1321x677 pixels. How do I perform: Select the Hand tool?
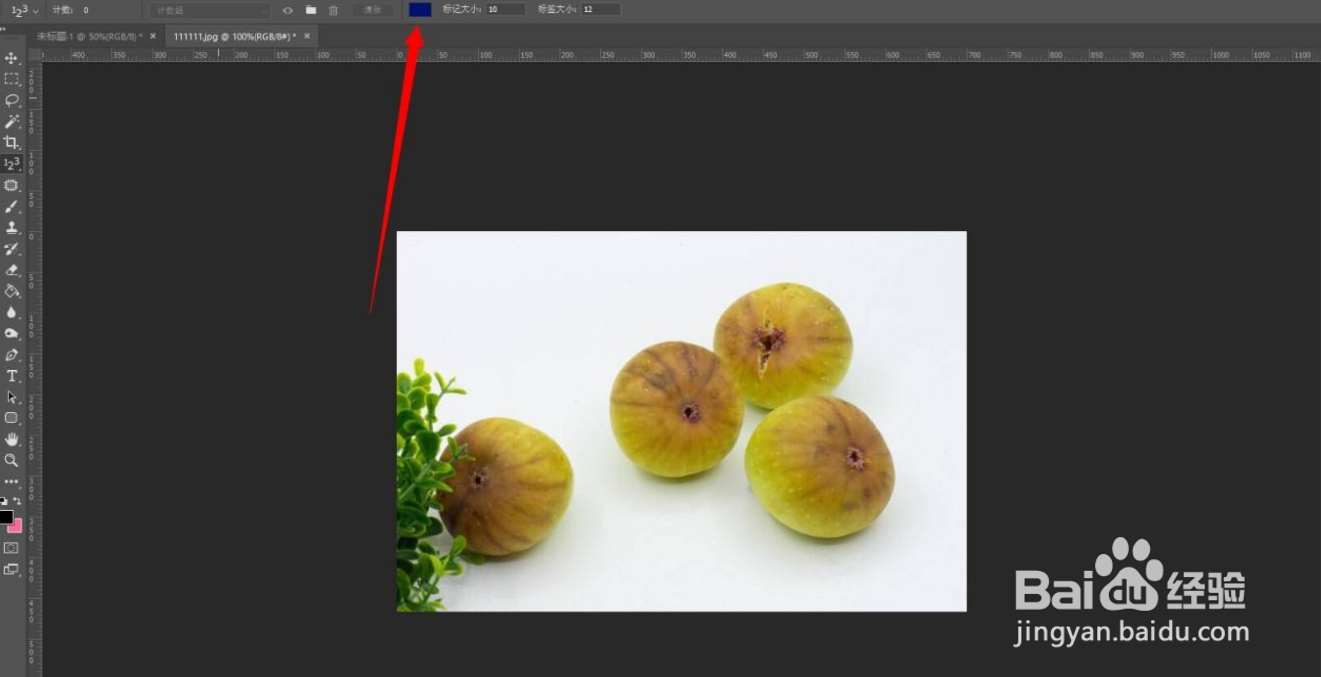pyautogui.click(x=12, y=439)
